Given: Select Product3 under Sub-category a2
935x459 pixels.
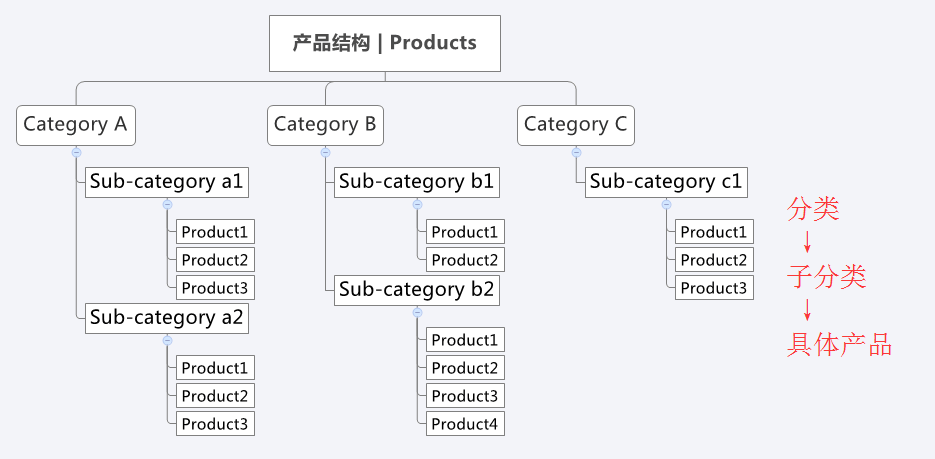Looking at the screenshot, I should coord(215,424).
